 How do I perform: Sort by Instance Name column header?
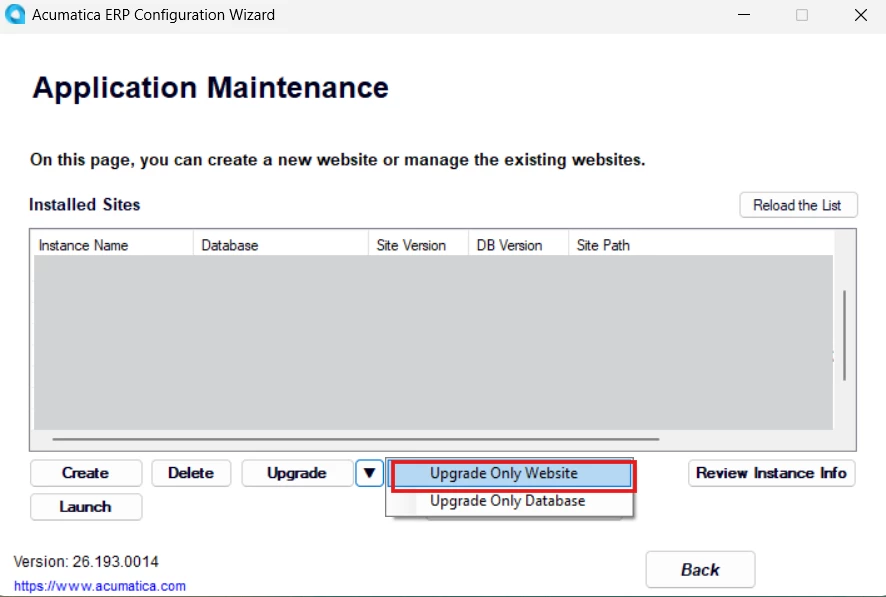tap(113, 245)
